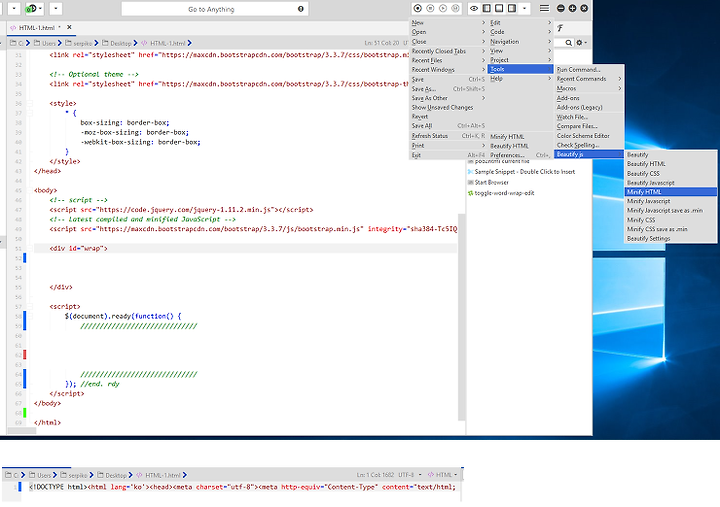This screenshot has width=720, height=507.
Task: Click the play last macro icon
Action: click(443, 8)
